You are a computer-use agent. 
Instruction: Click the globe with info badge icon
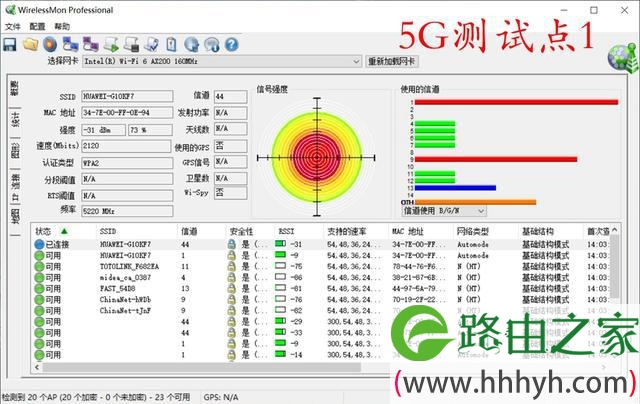pos(212,44)
